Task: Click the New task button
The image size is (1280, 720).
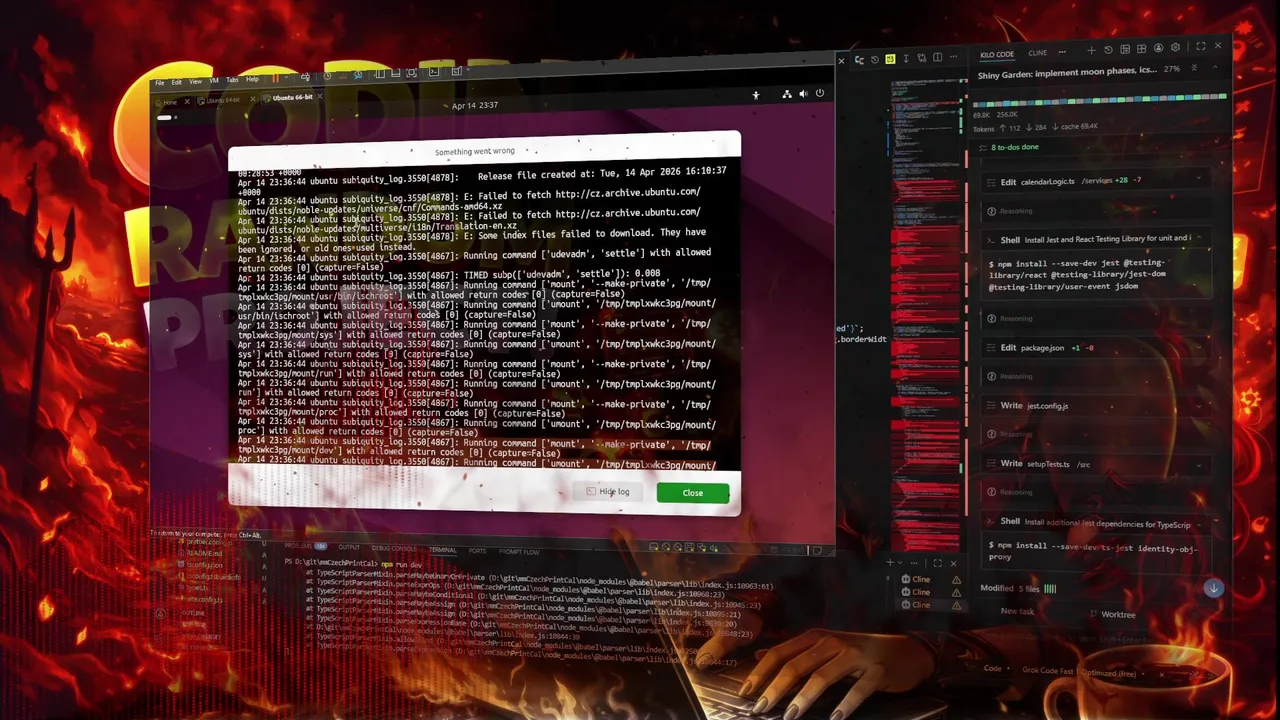Action: [1017, 611]
